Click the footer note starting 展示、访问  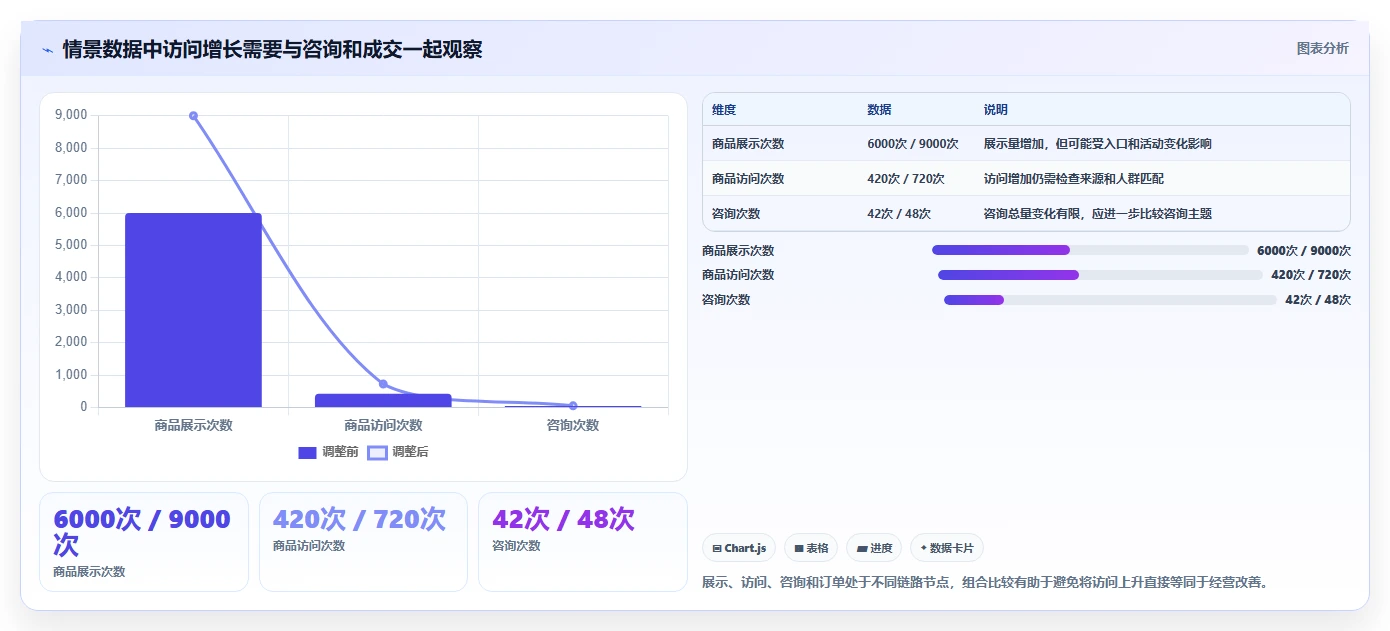pos(987,582)
